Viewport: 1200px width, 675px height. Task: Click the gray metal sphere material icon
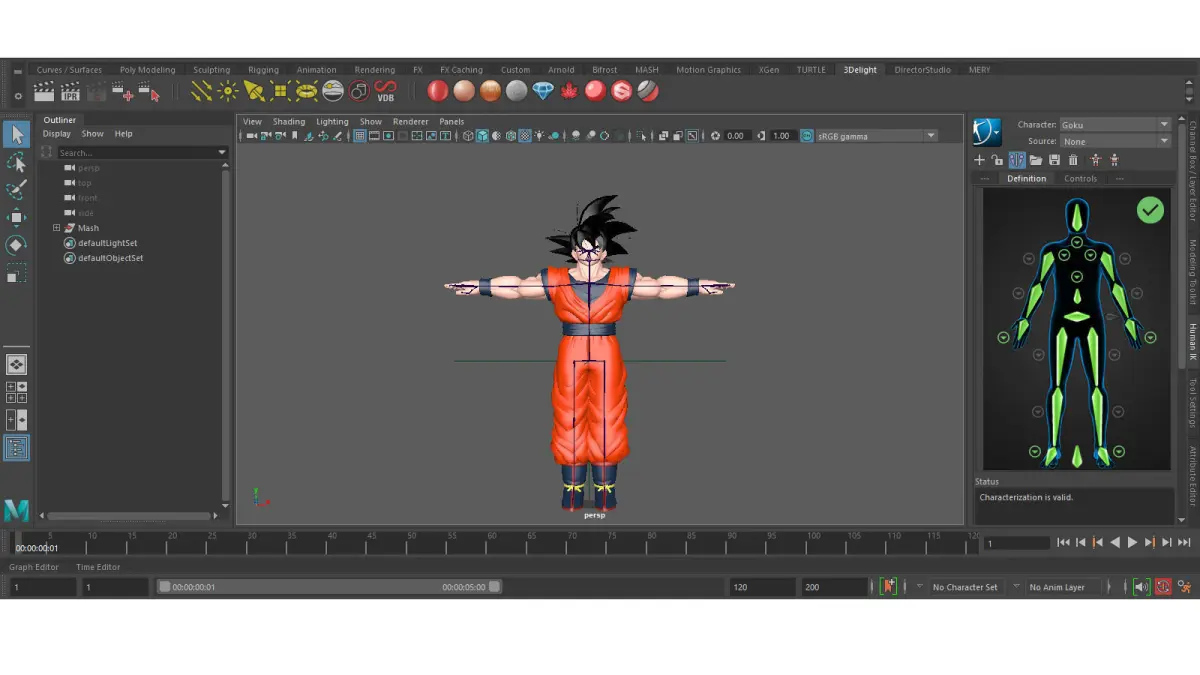(516, 92)
